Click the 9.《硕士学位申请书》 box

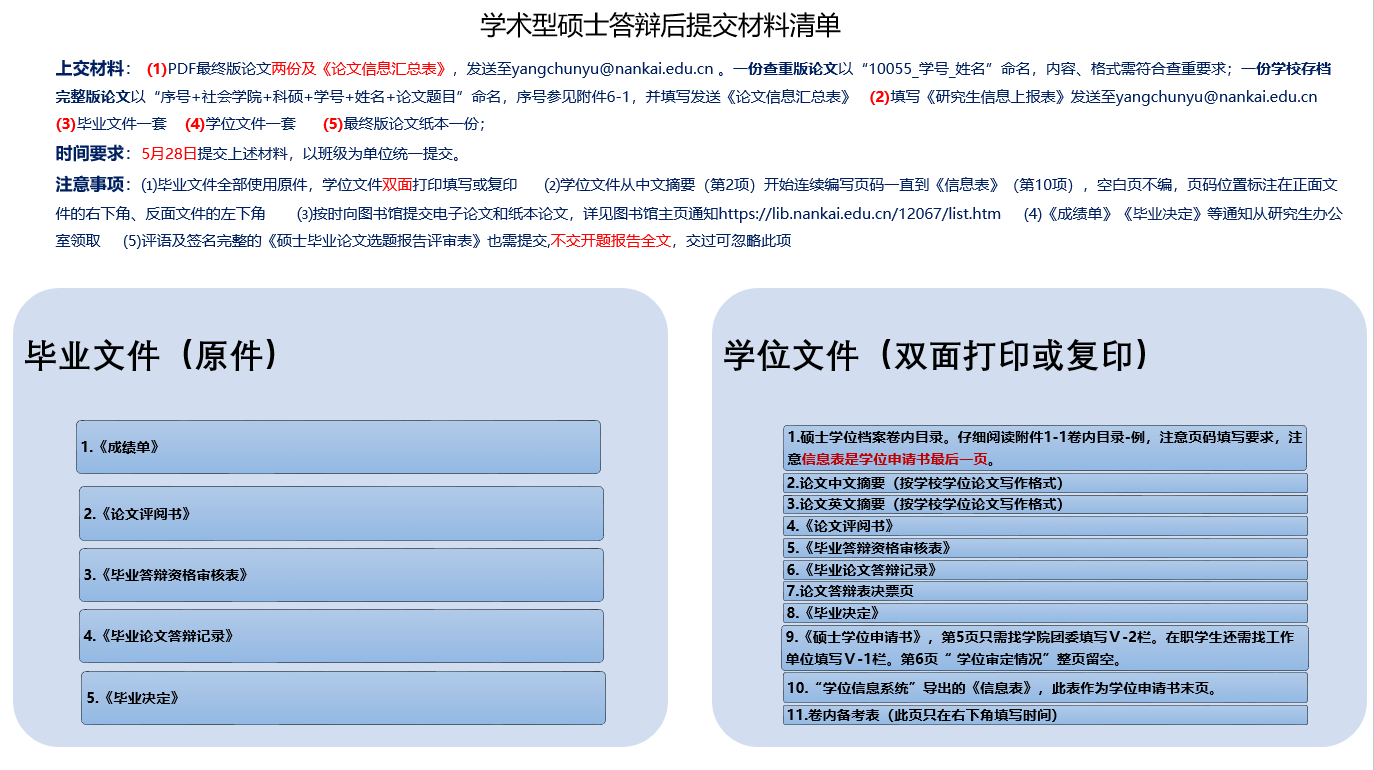[x=1045, y=648]
